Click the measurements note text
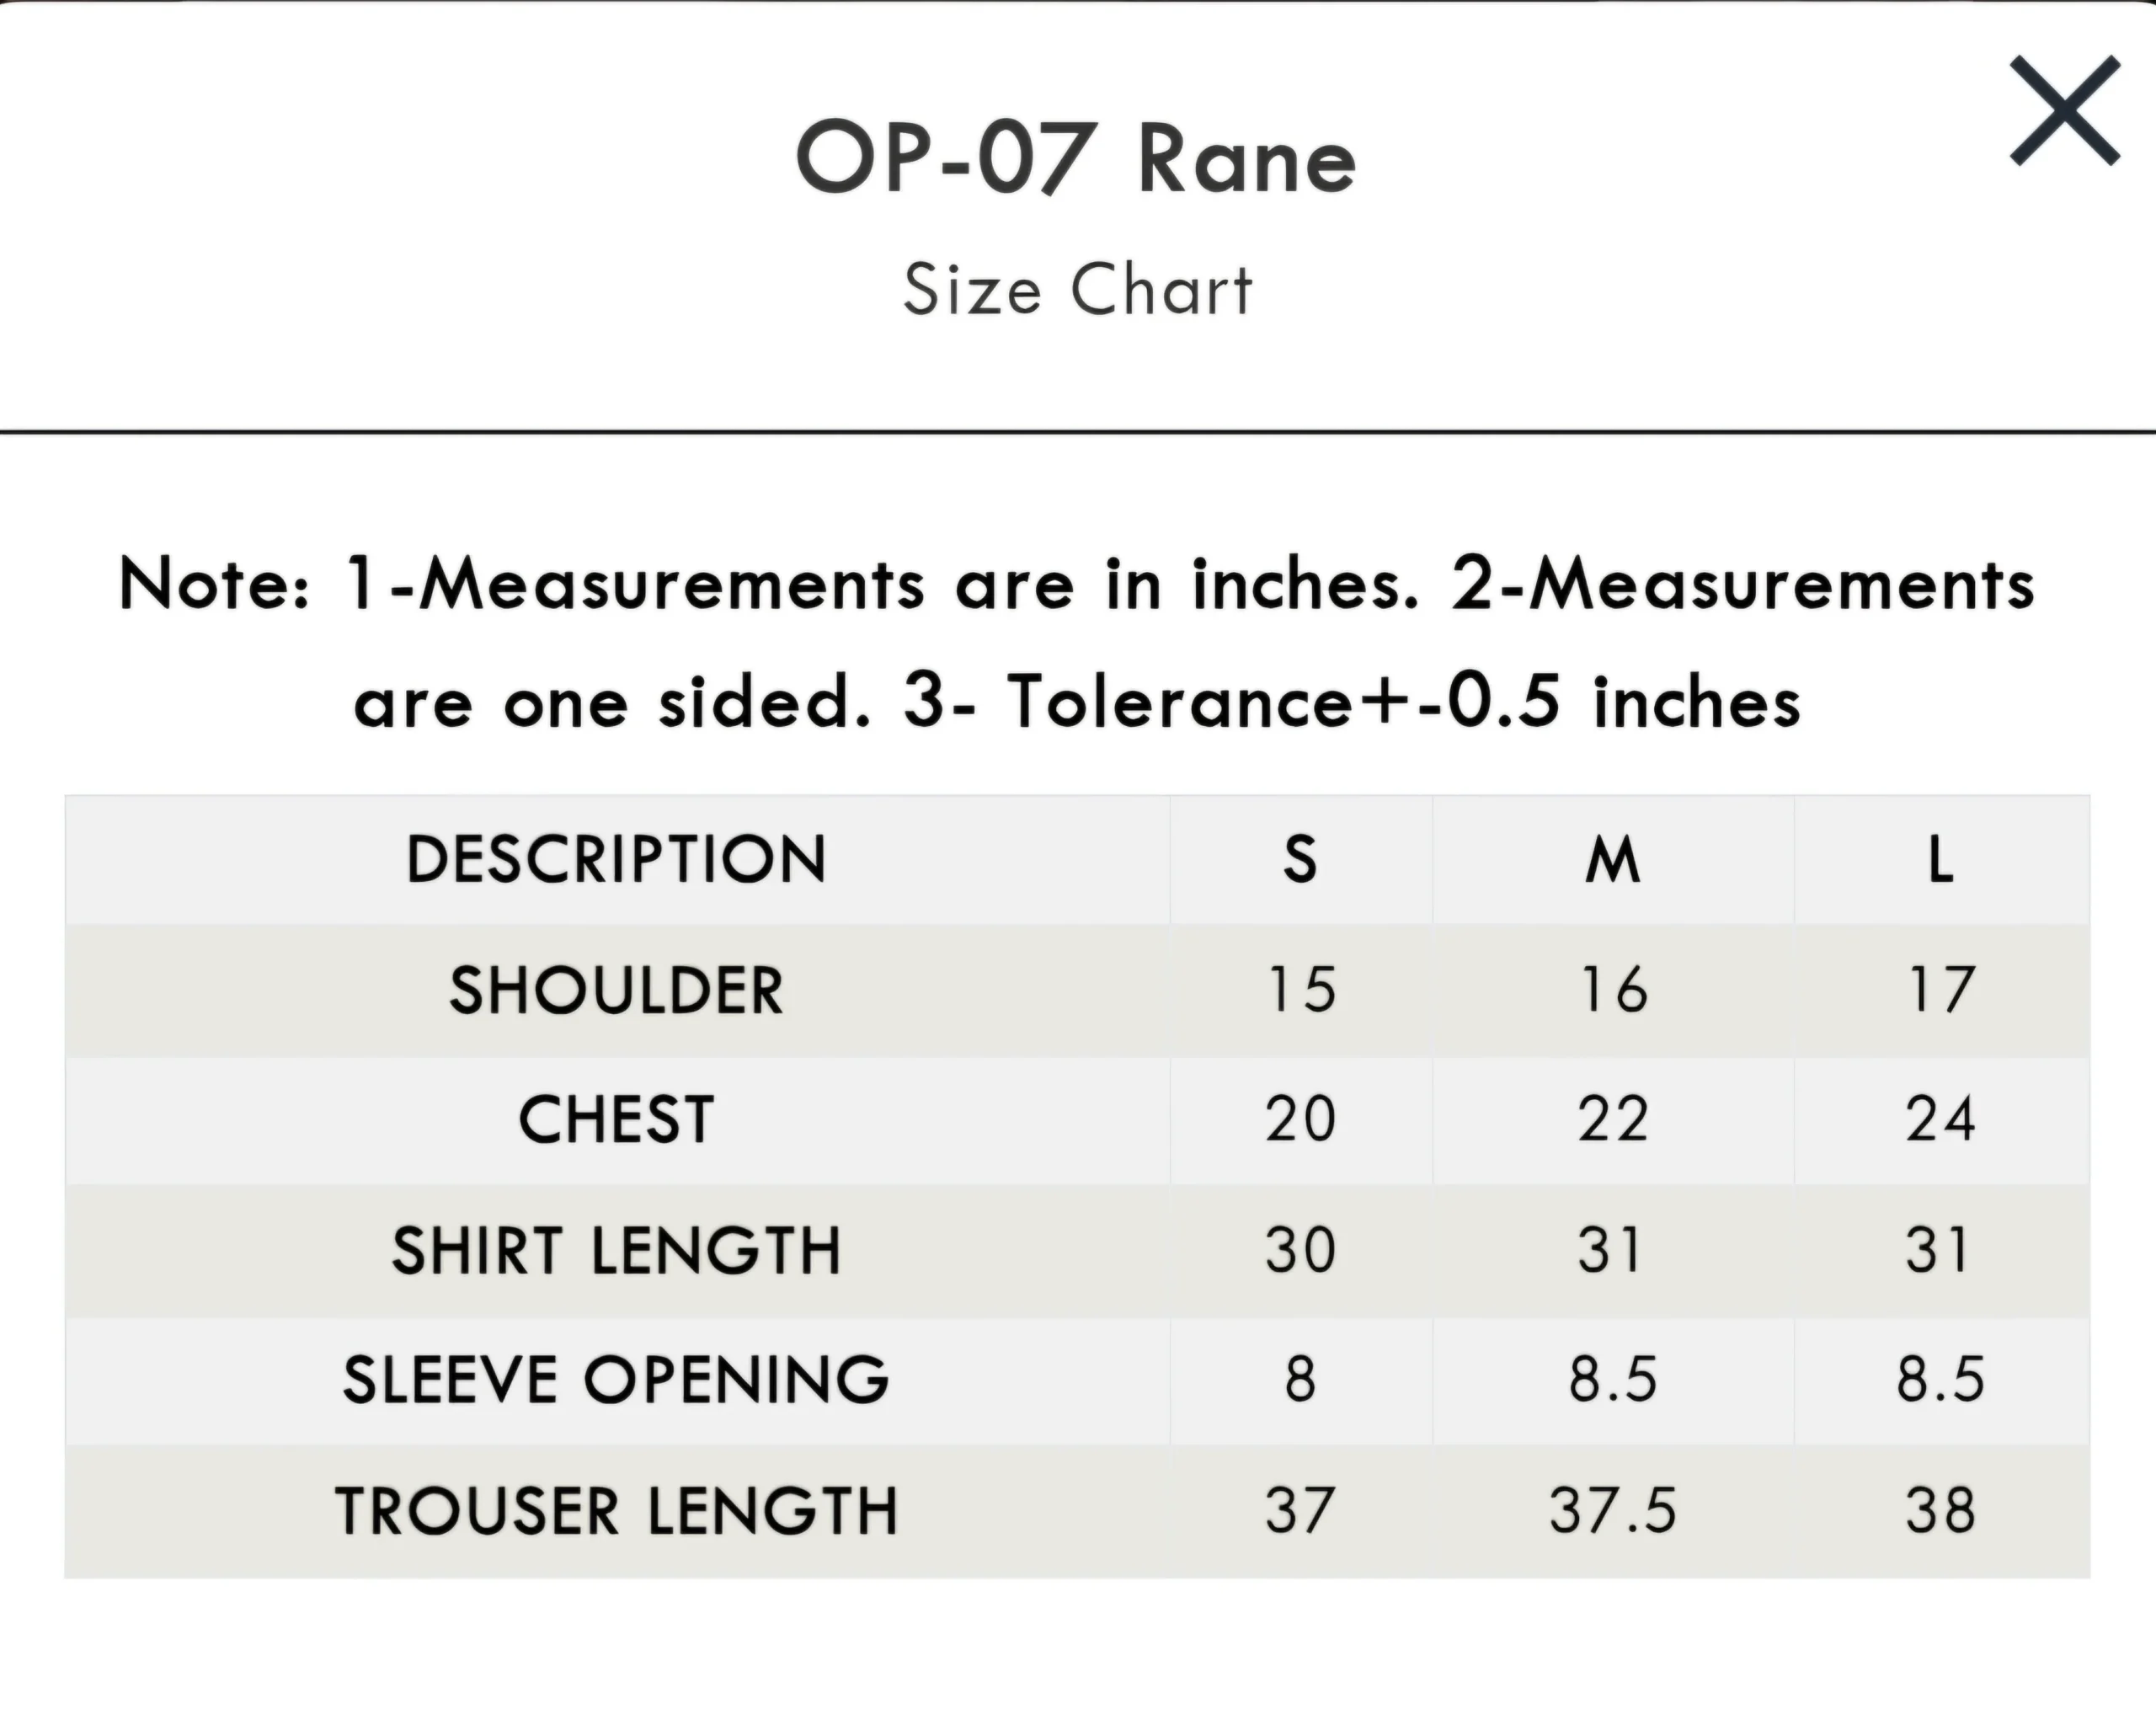 (x=1077, y=642)
